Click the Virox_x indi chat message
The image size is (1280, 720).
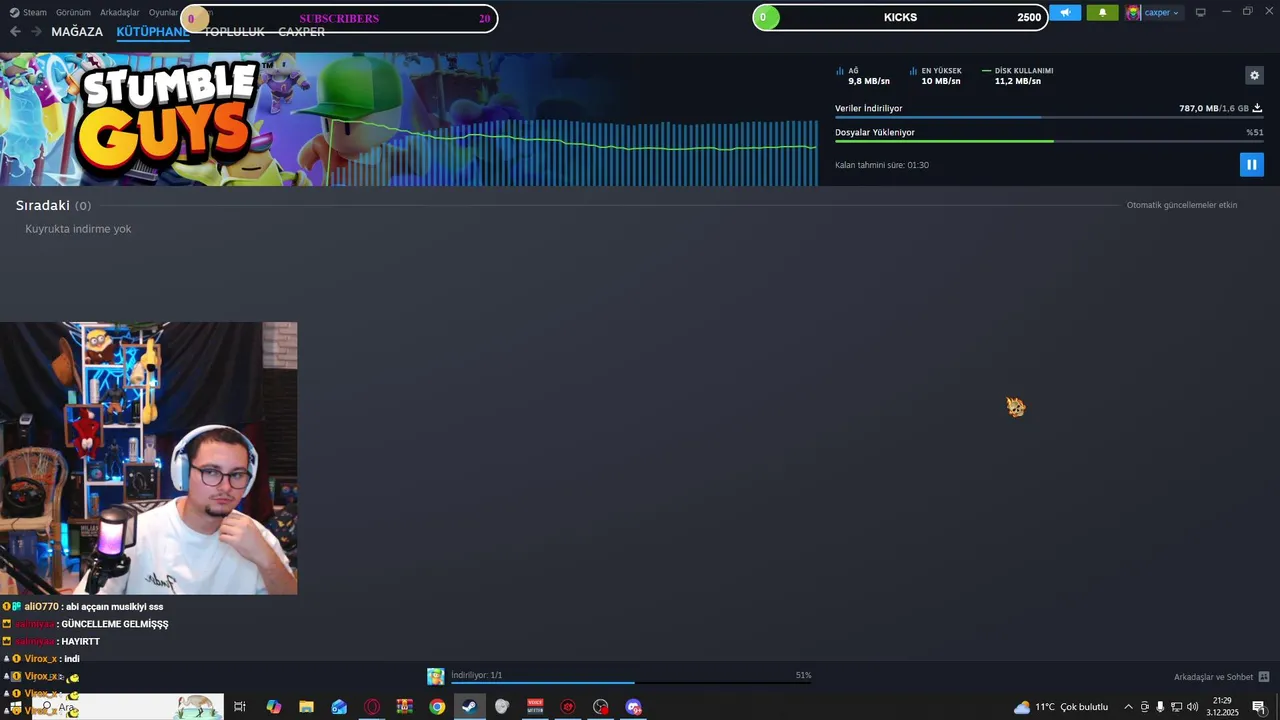pos(42,659)
